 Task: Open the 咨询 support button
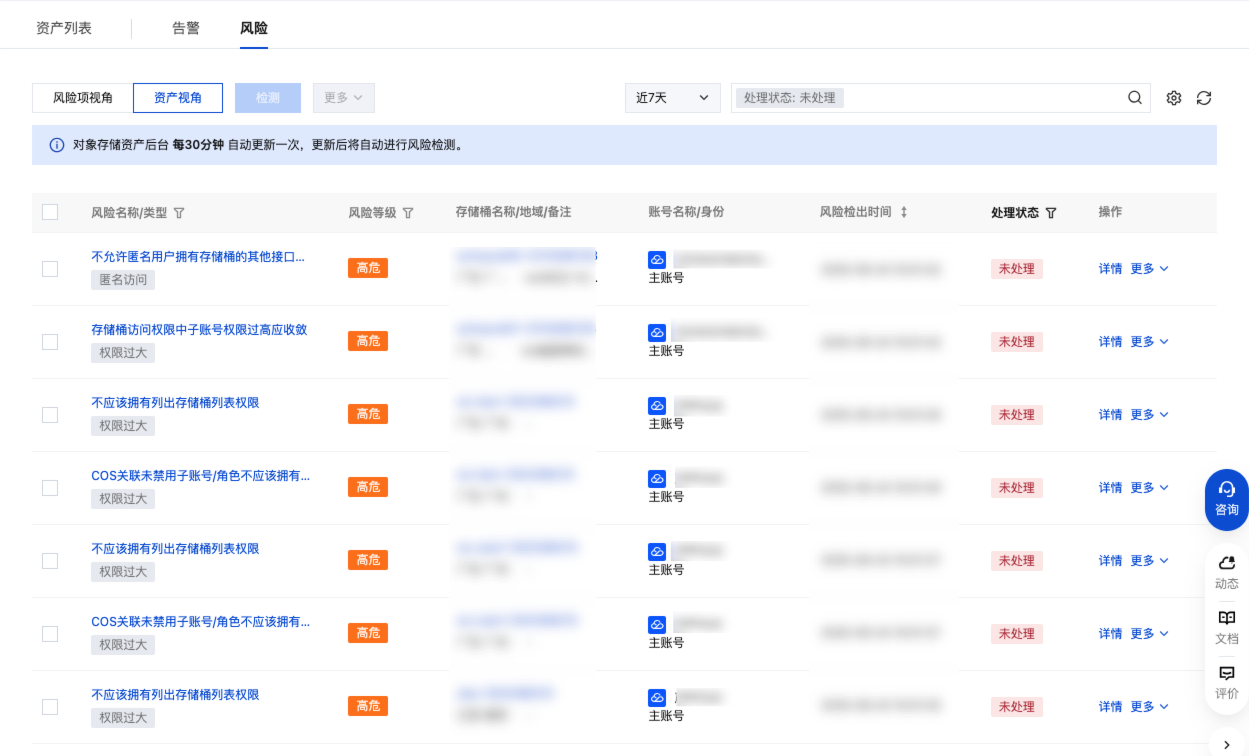1226,499
